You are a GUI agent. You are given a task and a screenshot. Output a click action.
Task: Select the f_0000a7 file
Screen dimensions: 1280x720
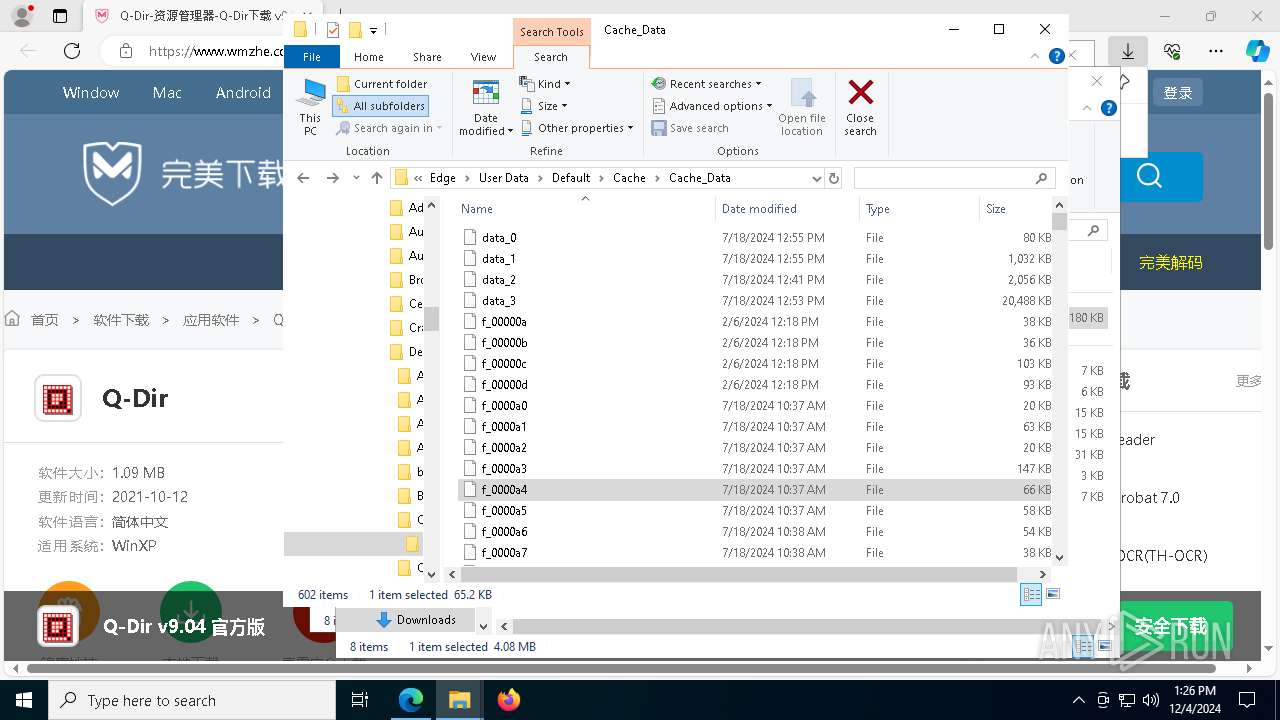(755, 553)
